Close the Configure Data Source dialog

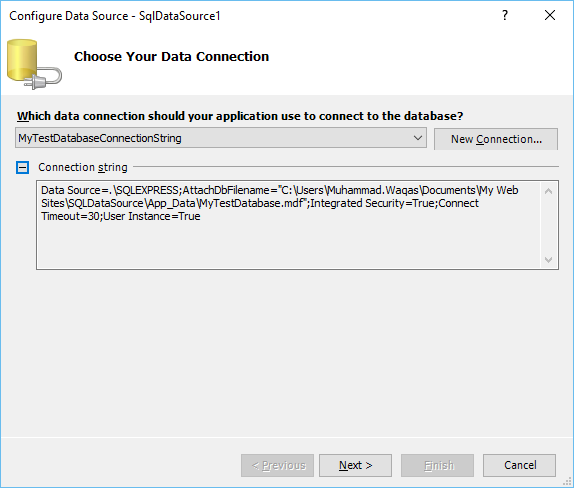(x=550, y=15)
